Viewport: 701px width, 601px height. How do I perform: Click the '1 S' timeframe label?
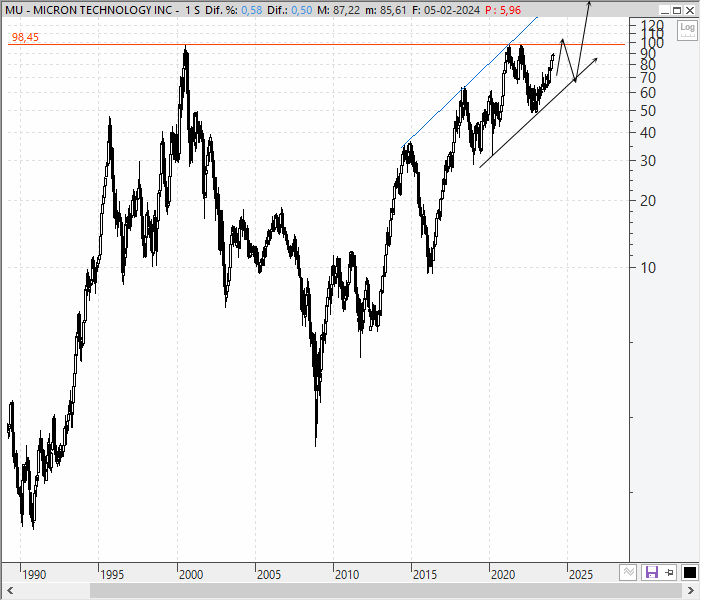192,10
